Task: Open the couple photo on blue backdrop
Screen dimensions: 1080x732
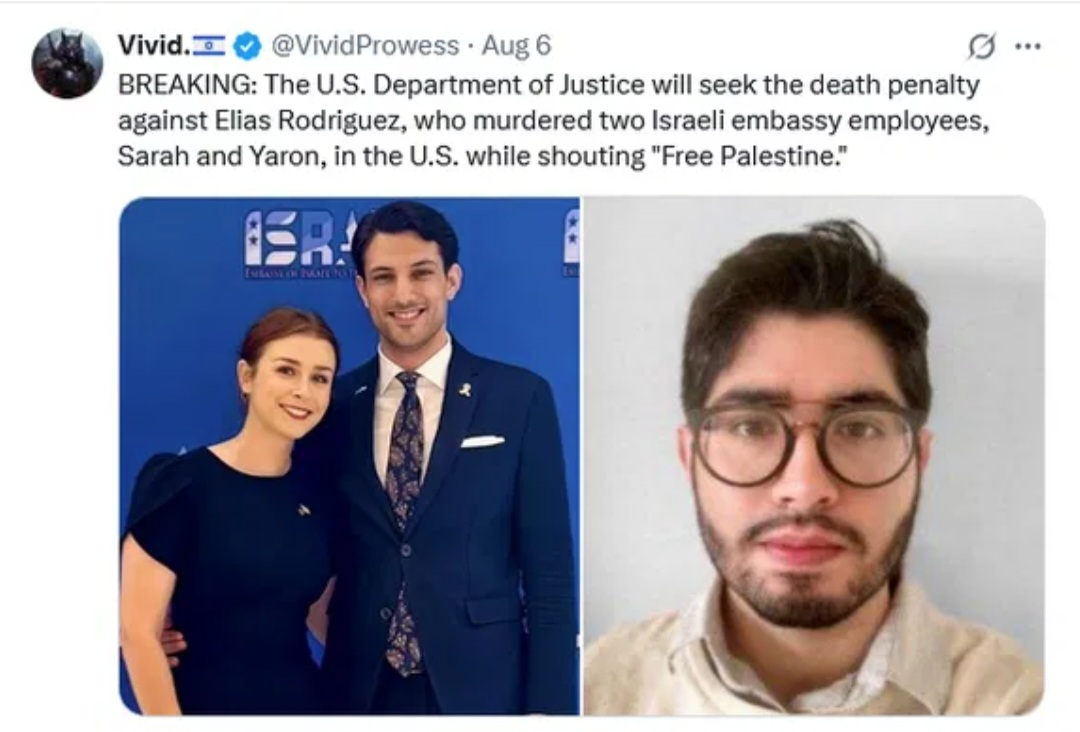Action: click(349, 456)
